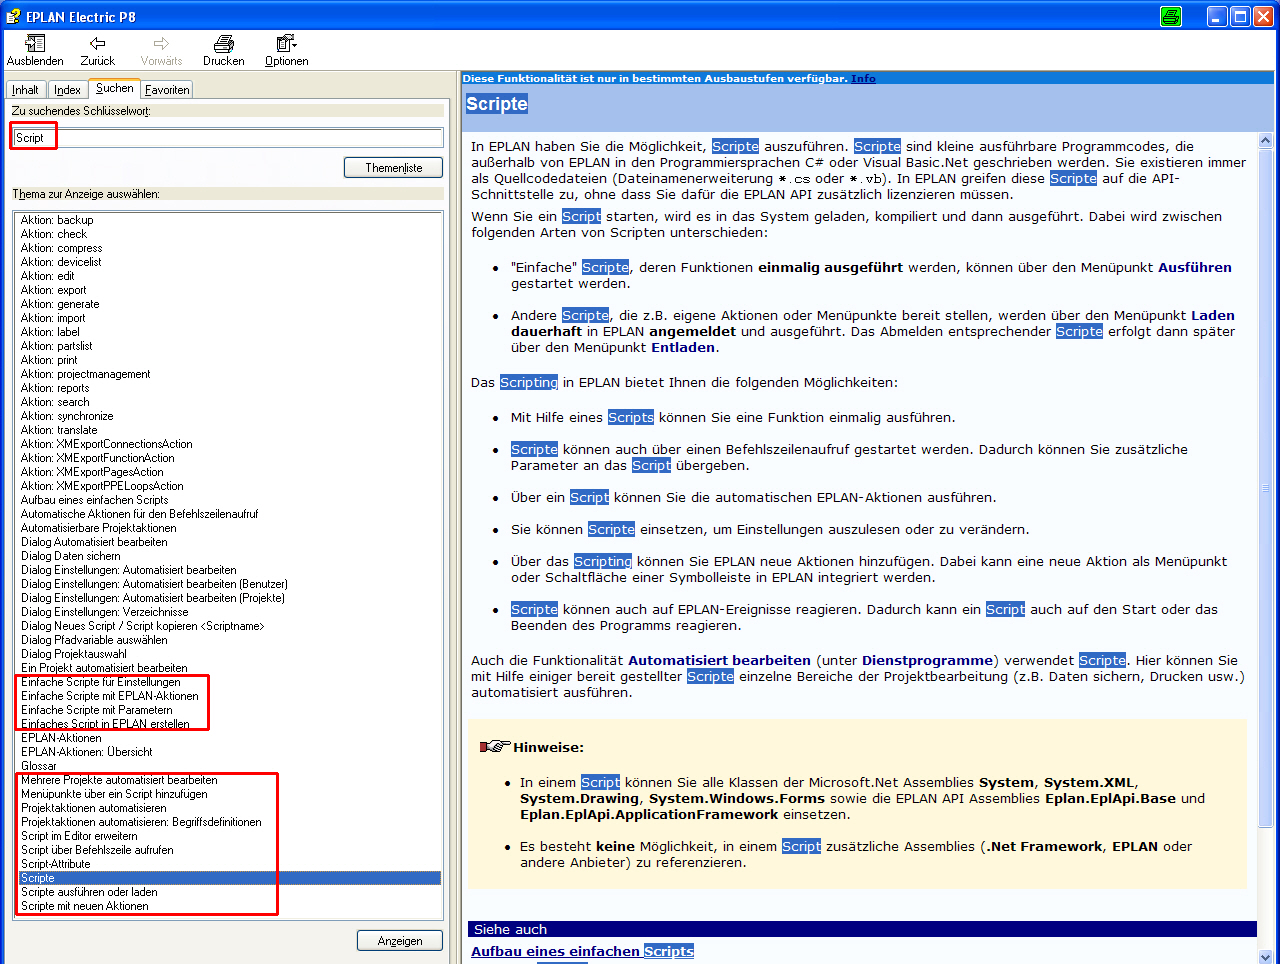Select topic 'Script-Attribute'
1280x964 pixels.
(x=55, y=864)
